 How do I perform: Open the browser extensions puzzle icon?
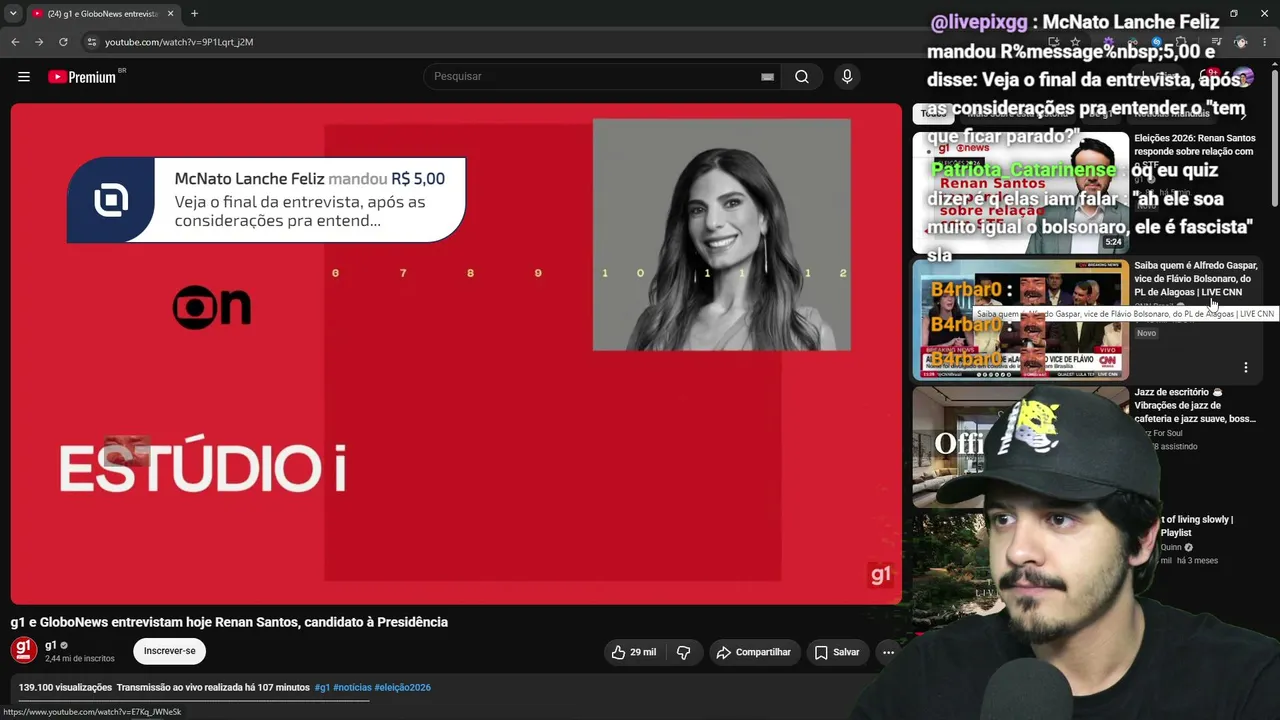(1181, 42)
